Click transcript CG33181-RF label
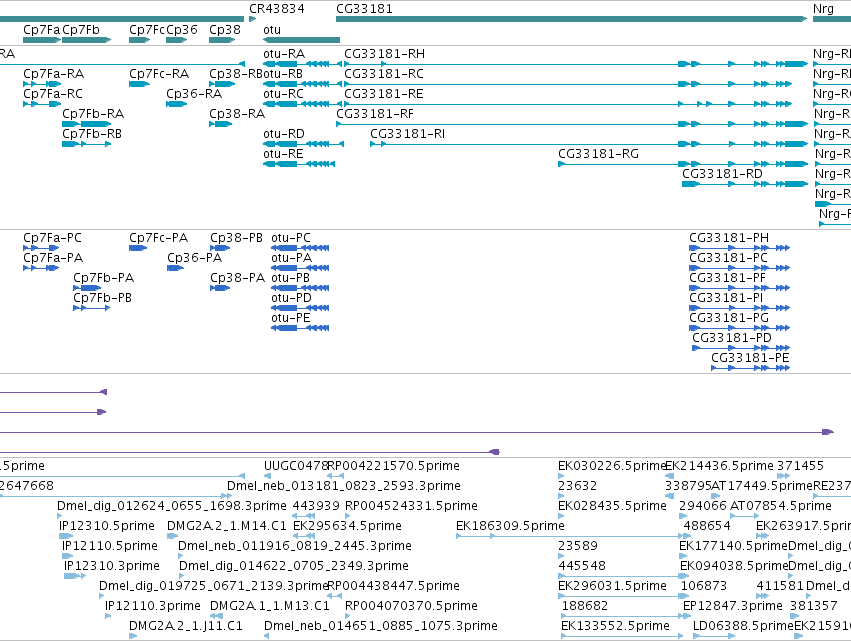Screen dimensions: 851x641 [374, 114]
